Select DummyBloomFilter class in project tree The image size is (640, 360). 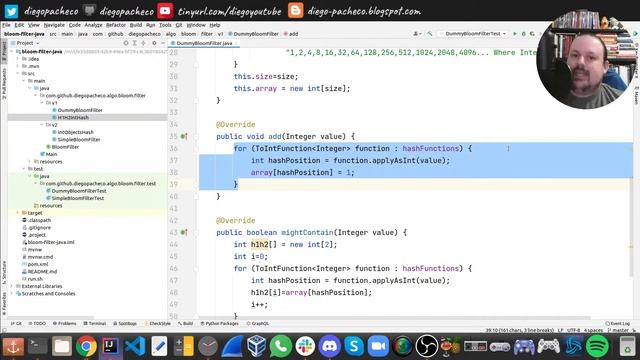click(80, 110)
